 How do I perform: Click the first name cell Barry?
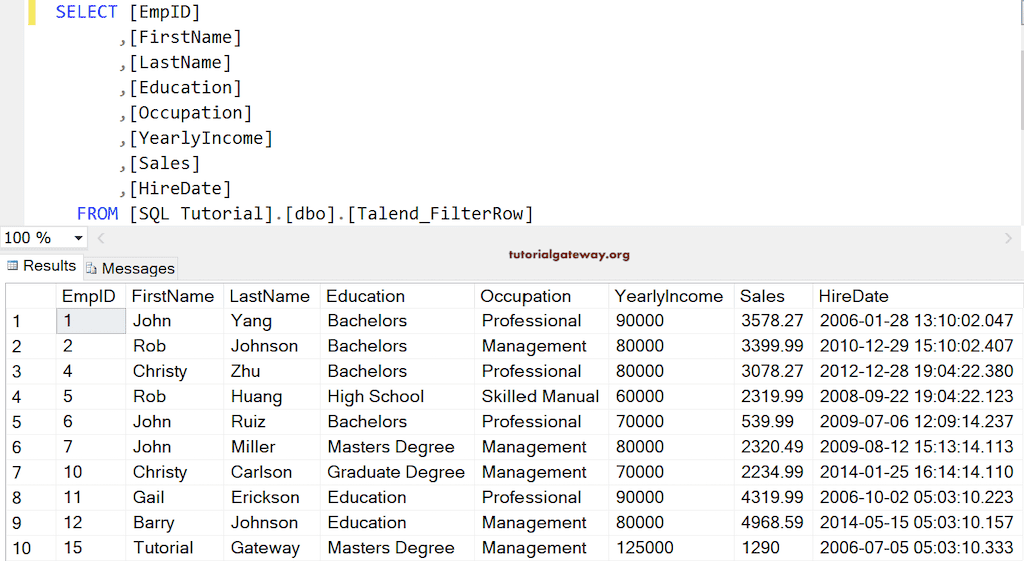click(x=174, y=522)
